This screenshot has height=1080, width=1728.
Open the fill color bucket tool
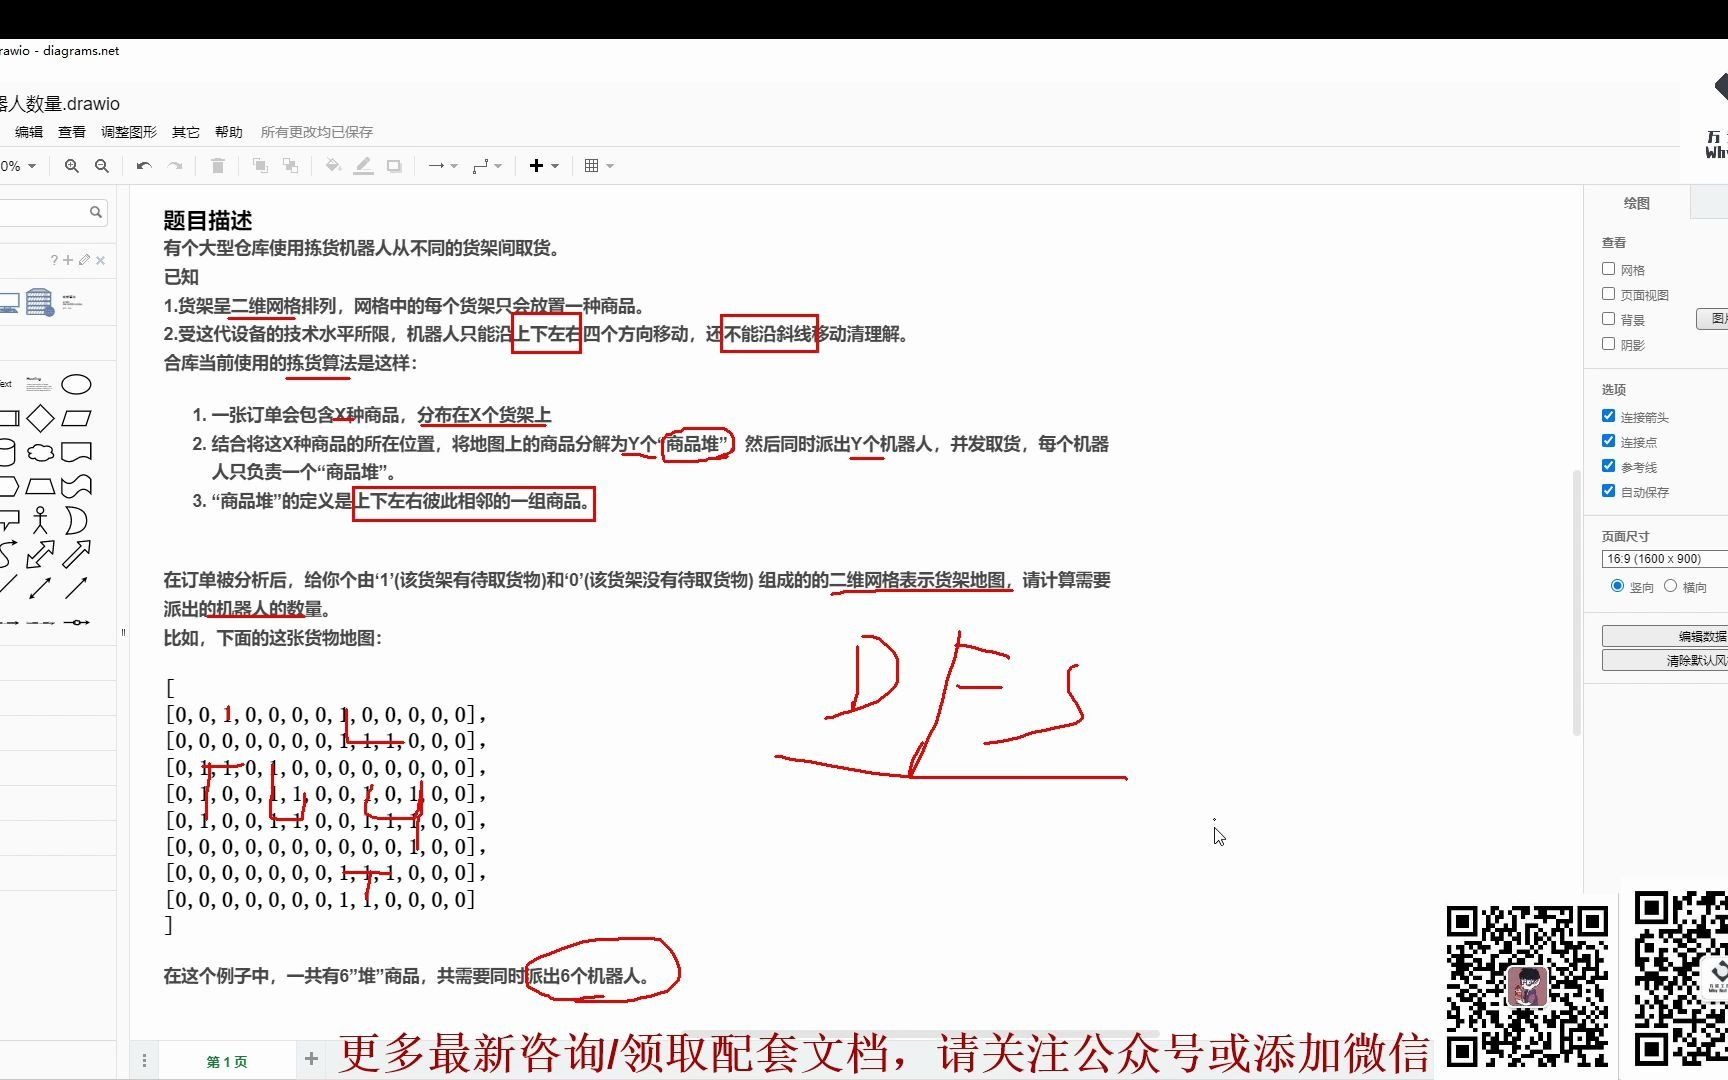click(333, 166)
